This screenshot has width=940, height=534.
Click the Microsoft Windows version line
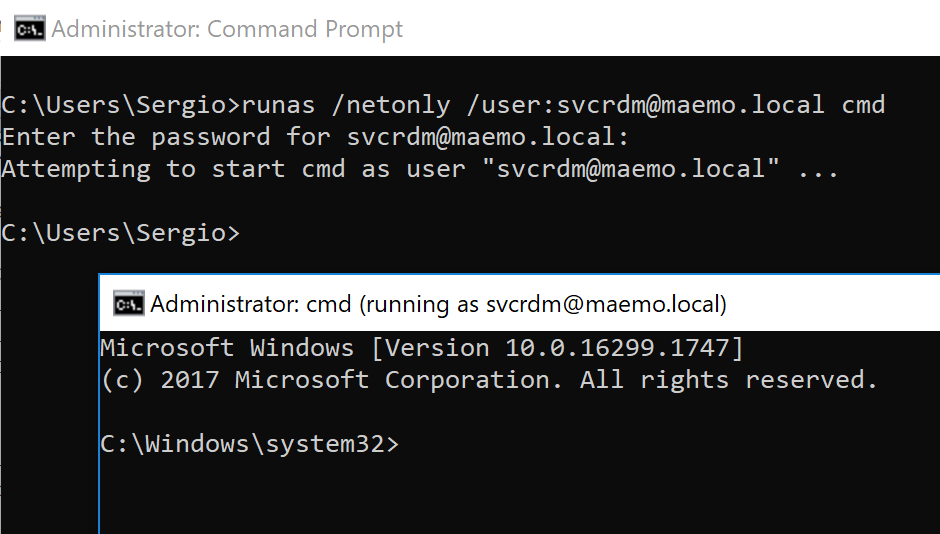coord(420,348)
